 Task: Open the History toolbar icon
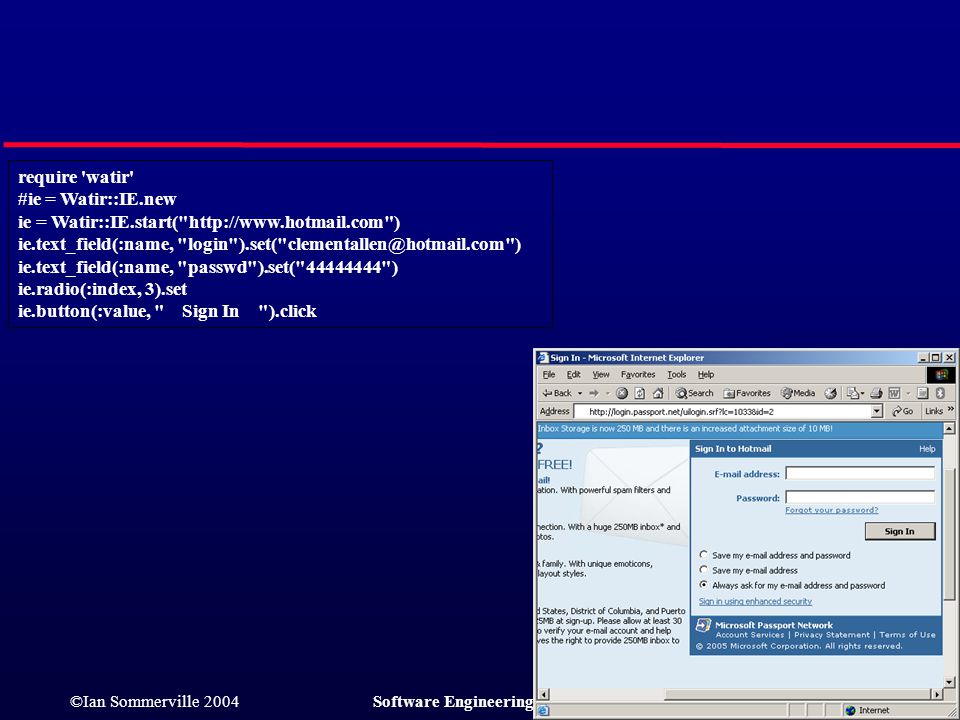[830, 393]
